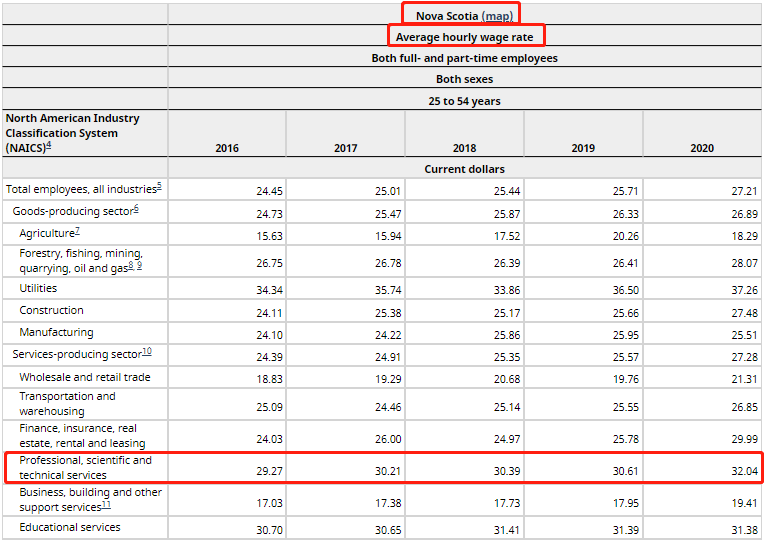
Task: Select the 2020 column header
Action: point(702,148)
